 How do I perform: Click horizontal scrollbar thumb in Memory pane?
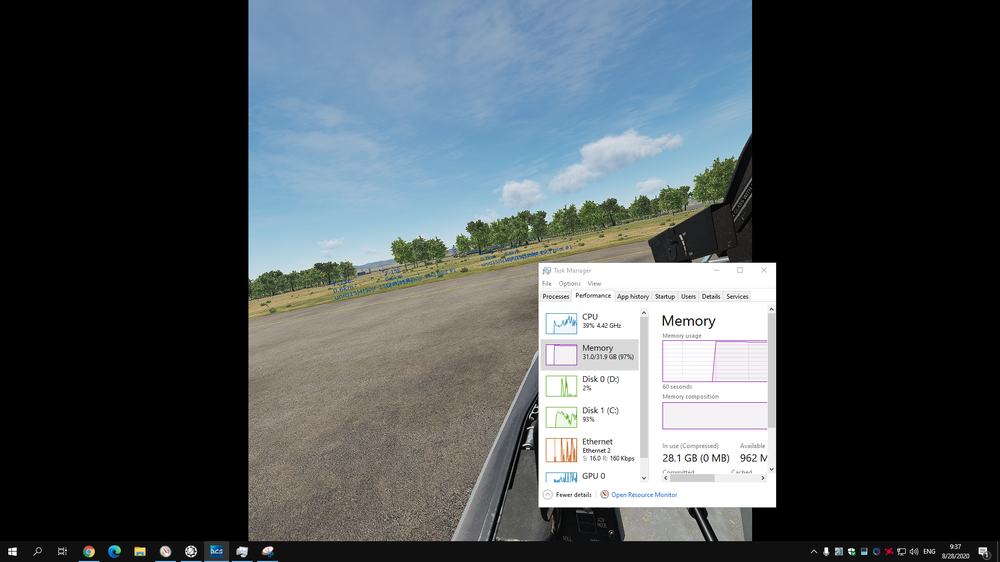pyautogui.click(x=693, y=478)
